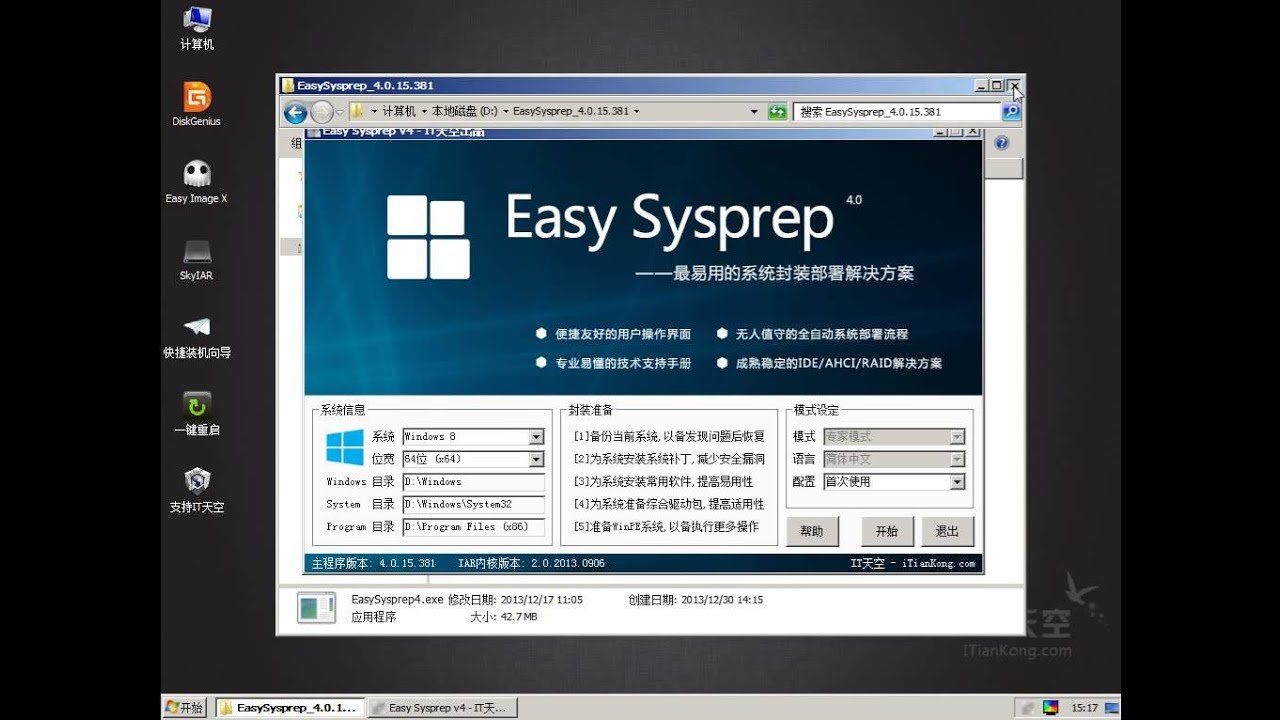Click 主程序版本: 4.0.15.381 status text
The image size is (1280, 720).
coord(374,563)
